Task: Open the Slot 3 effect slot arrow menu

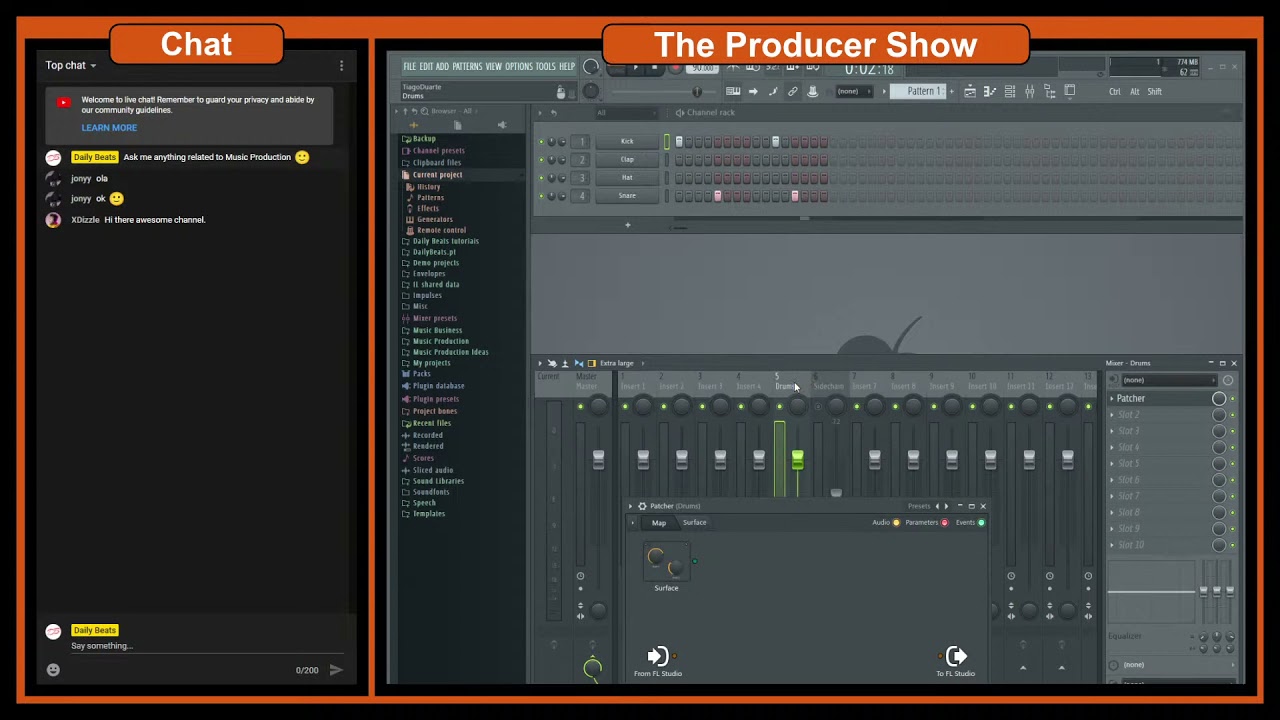Action: [1111, 431]
